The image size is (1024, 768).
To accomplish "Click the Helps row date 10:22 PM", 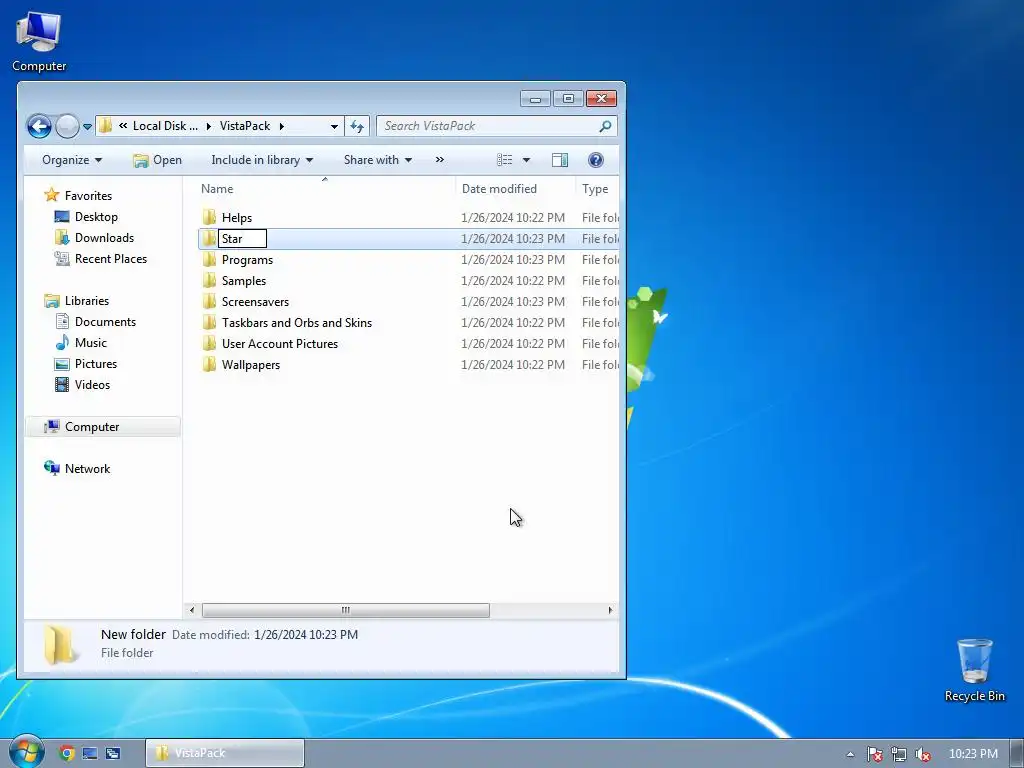I will pos(513,217).
